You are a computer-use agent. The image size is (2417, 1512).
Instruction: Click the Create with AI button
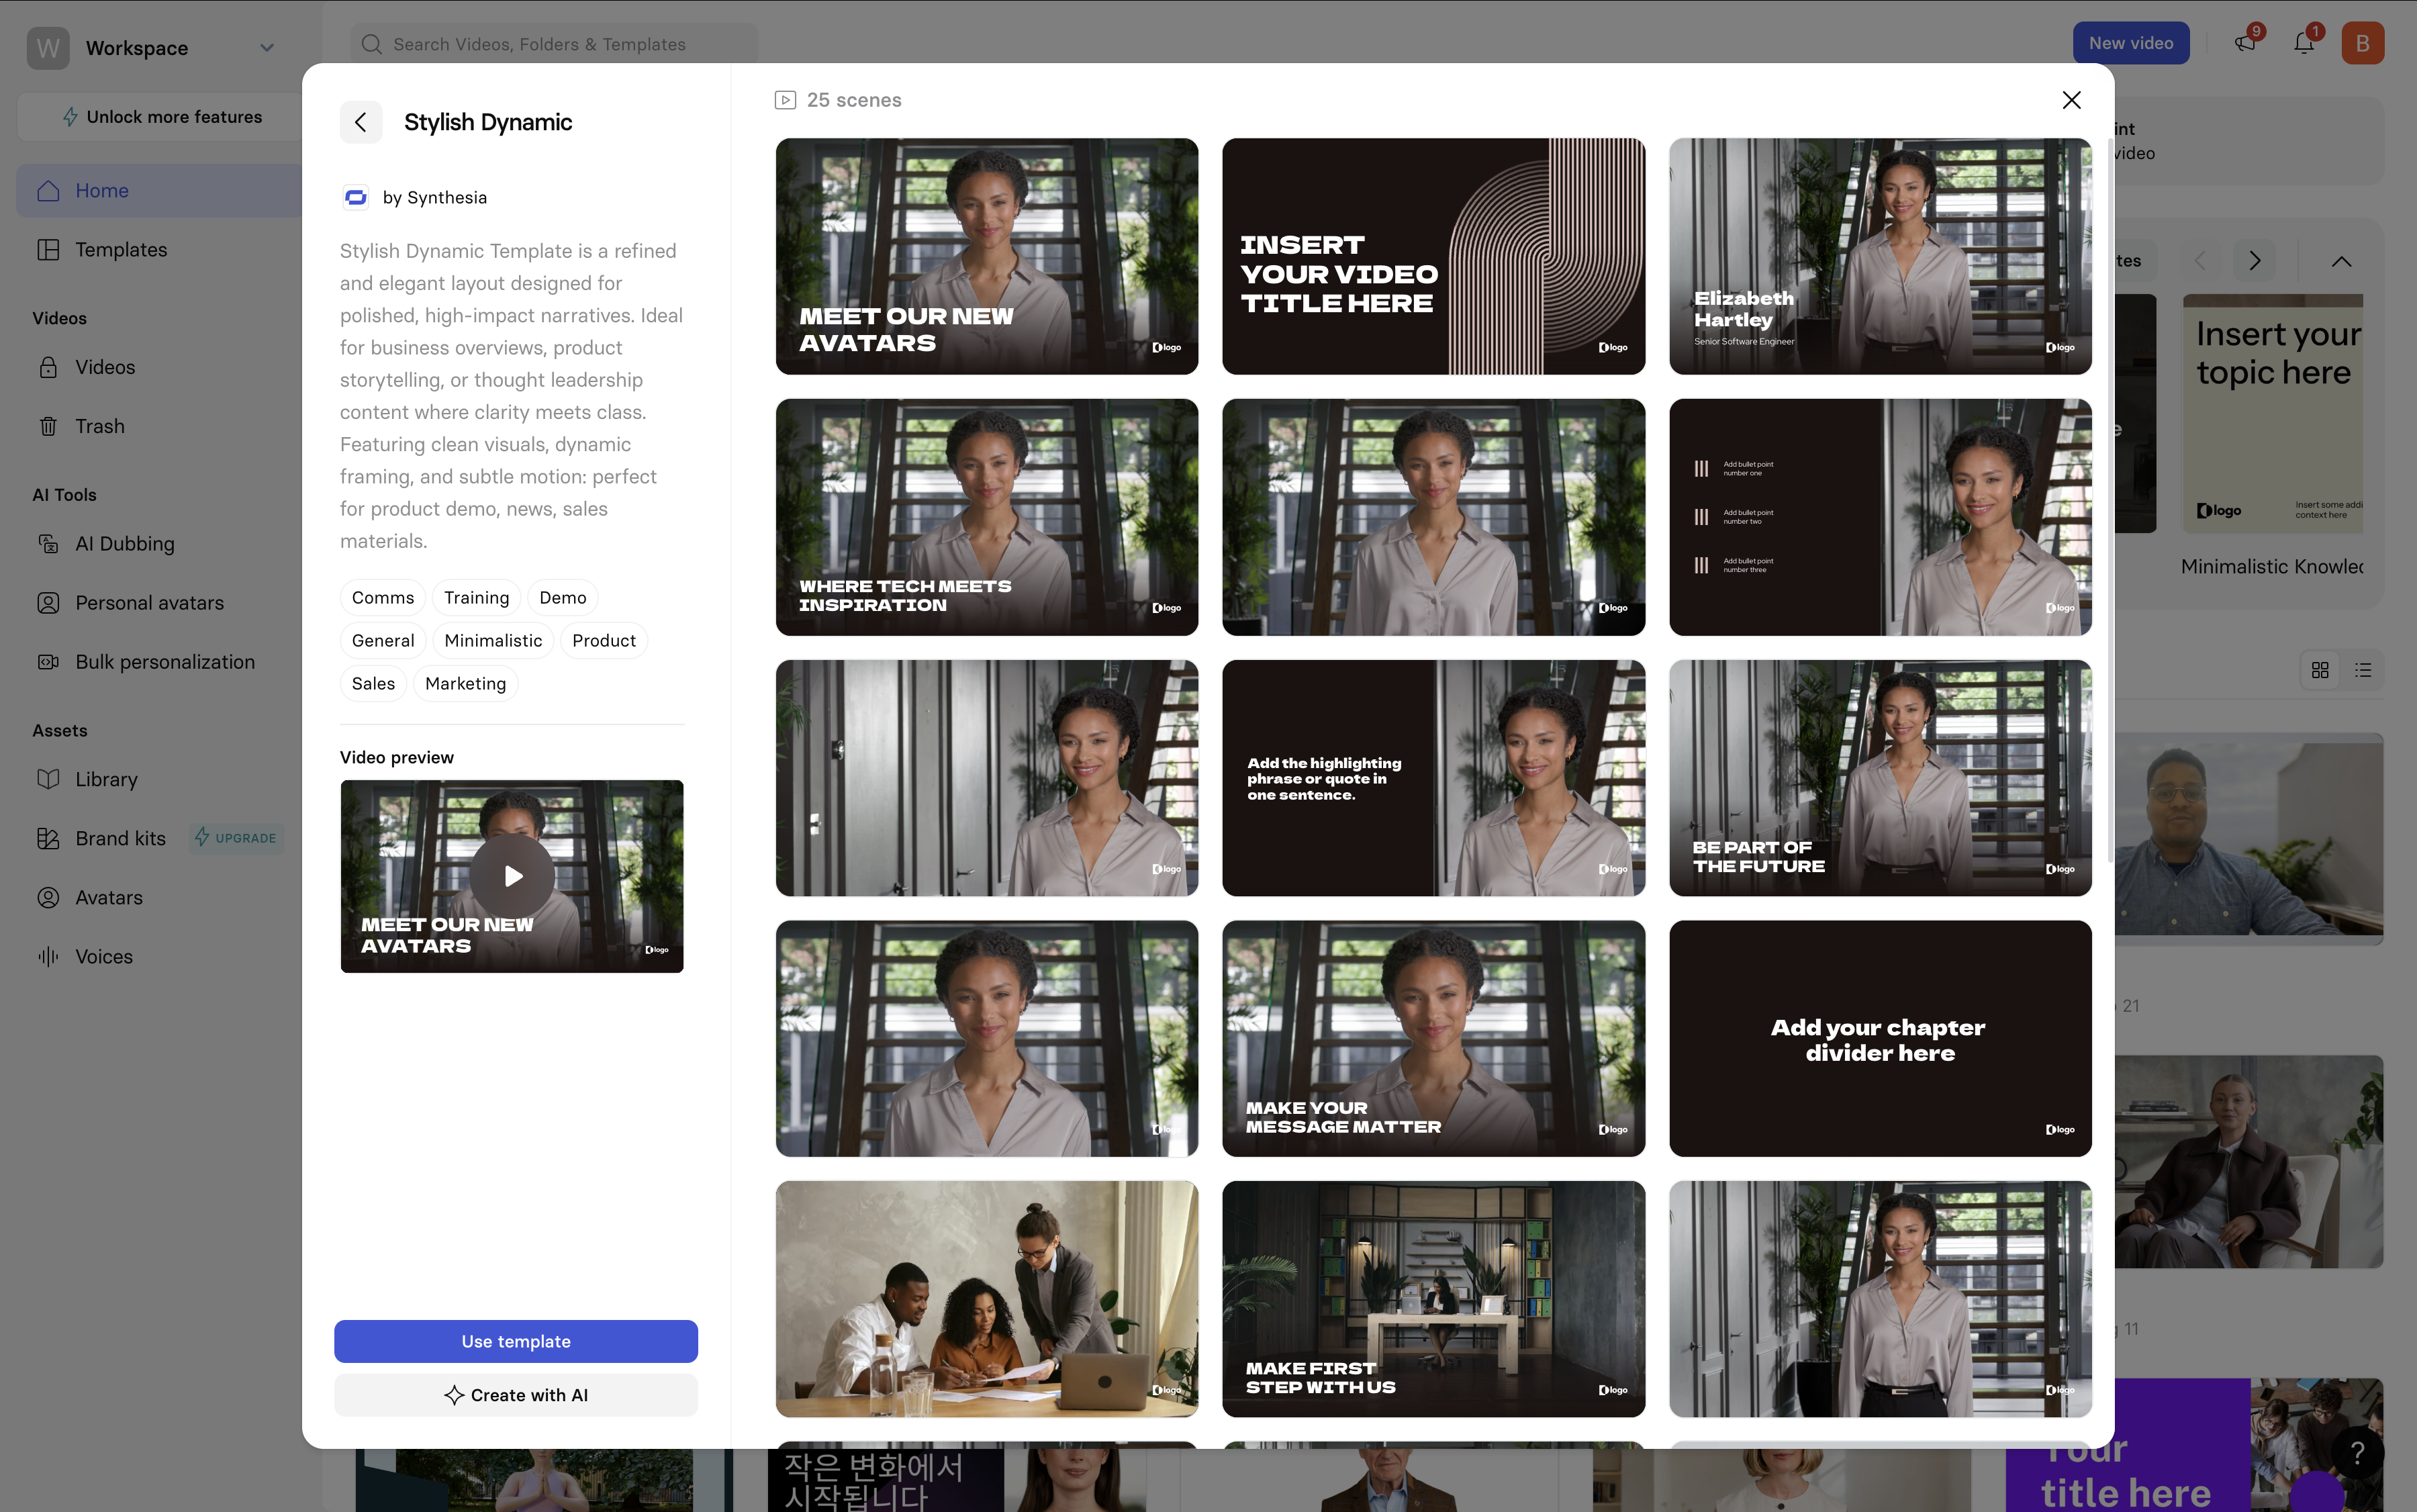click(x=516, y=1395)
